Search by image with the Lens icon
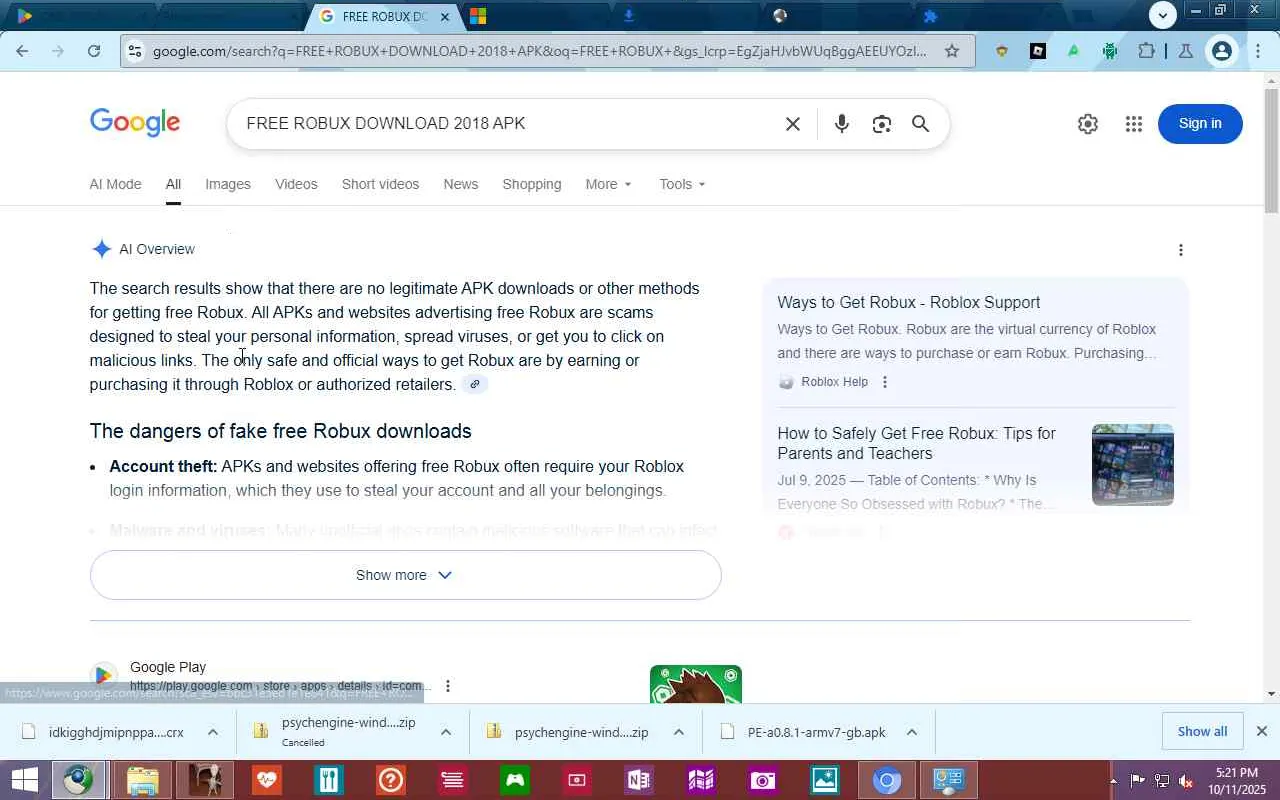This screenshot has width=1280, height=800. (x=881, y=124)
